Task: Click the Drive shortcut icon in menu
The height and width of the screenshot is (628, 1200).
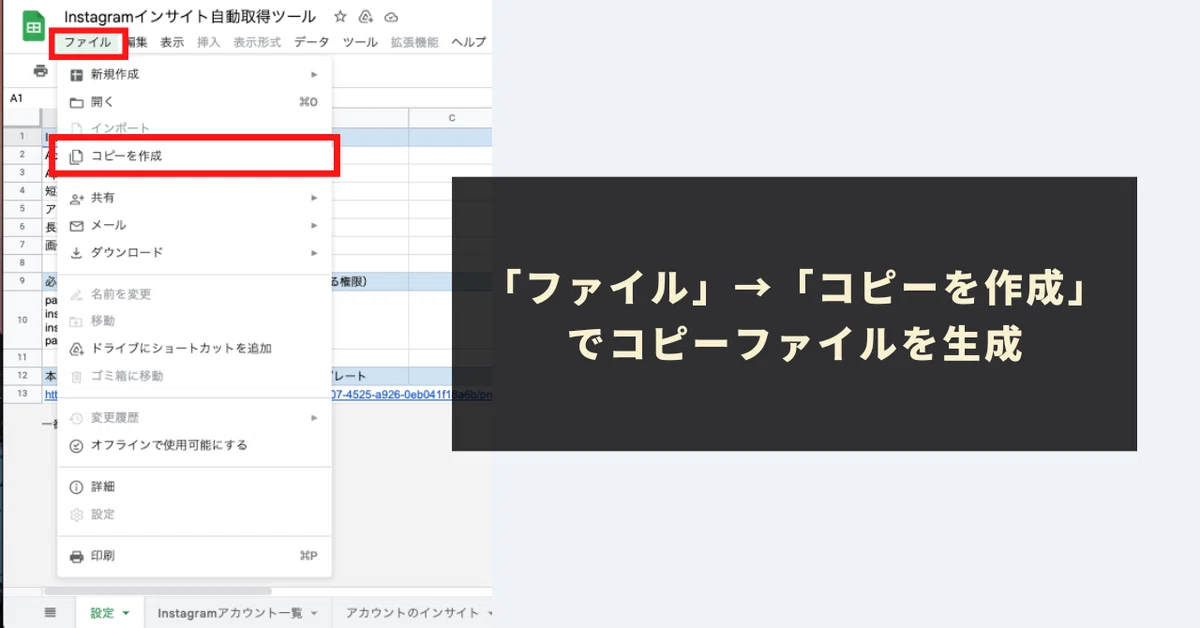Action: coord(76,349)
